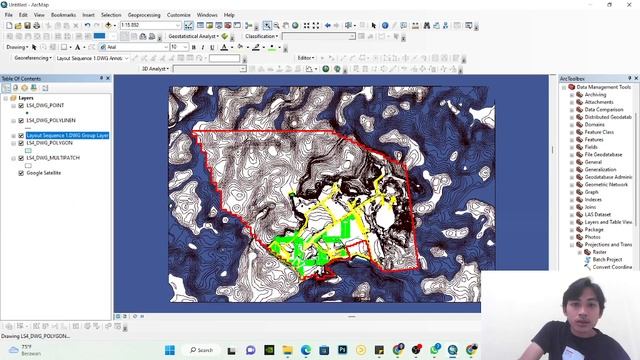
Task: Collapse the Layers data frame
Action: [x=6, y=98]
